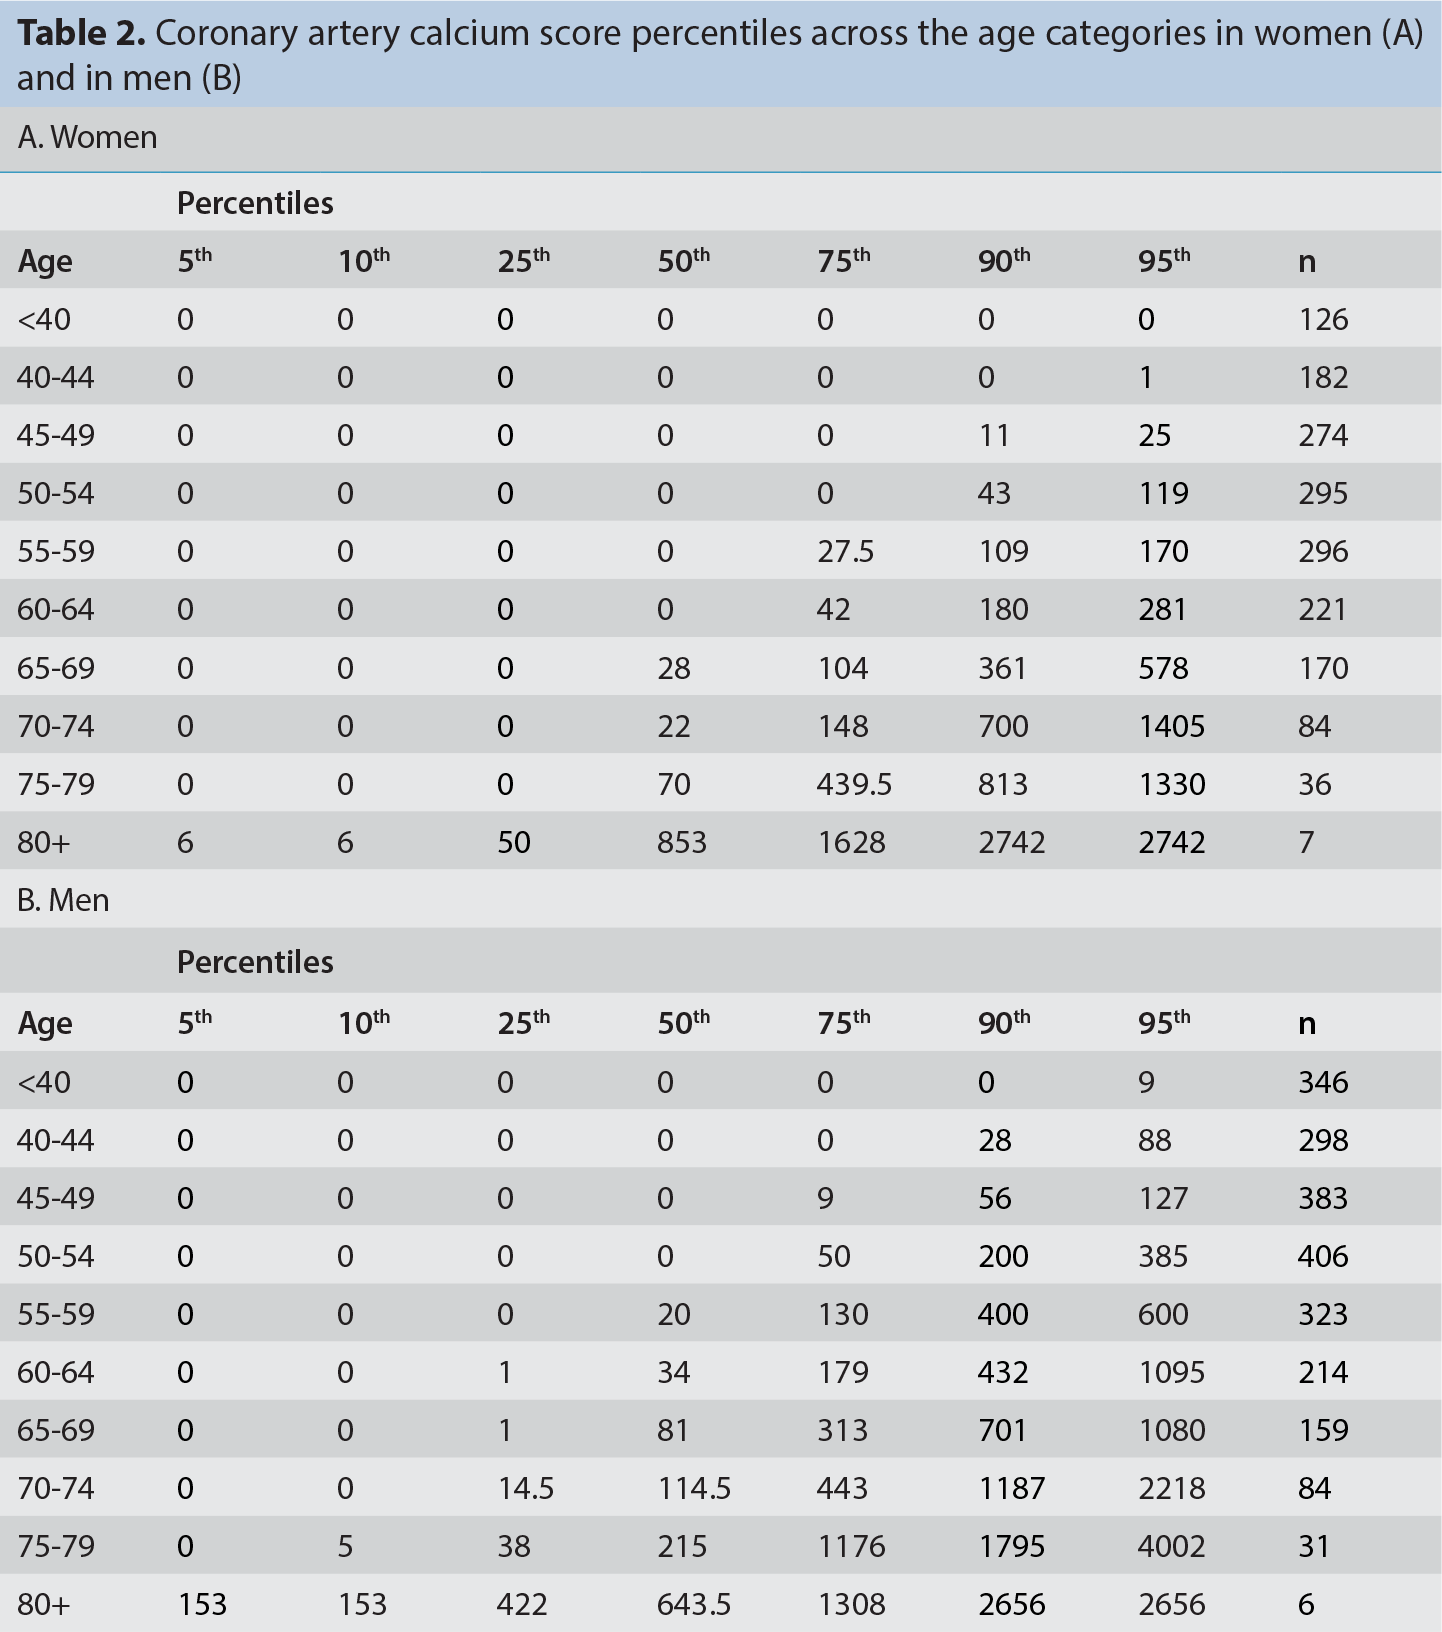
Task: Click the sample size 126 for women under 40
Action: tap(1323, 320)
